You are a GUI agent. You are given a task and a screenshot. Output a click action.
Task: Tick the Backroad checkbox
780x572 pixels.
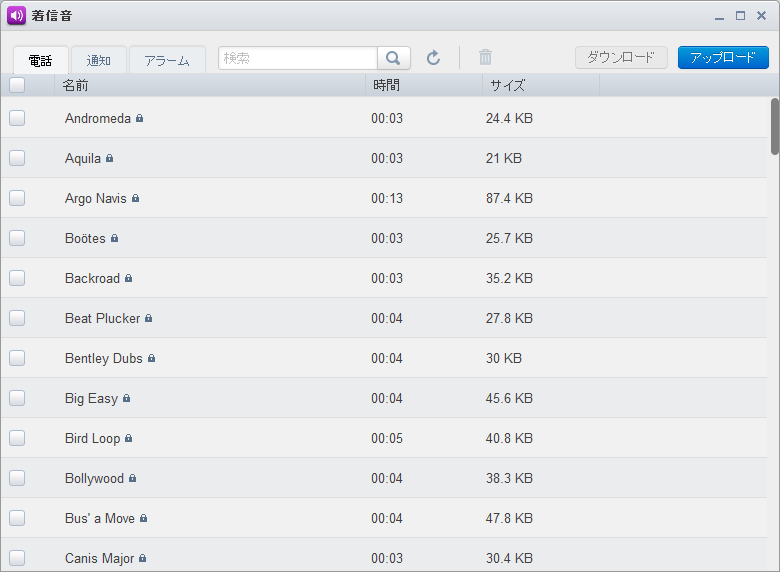[x=17, y=278]
